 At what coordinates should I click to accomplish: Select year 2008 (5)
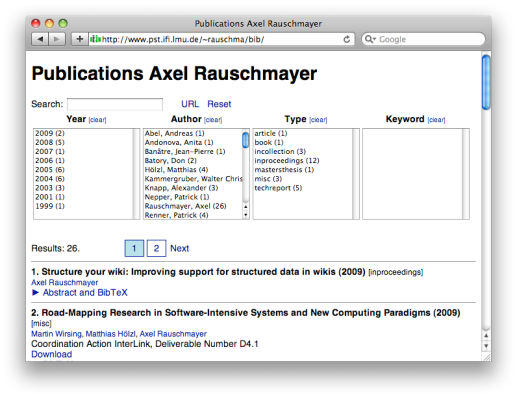click(x=50, y=142)
